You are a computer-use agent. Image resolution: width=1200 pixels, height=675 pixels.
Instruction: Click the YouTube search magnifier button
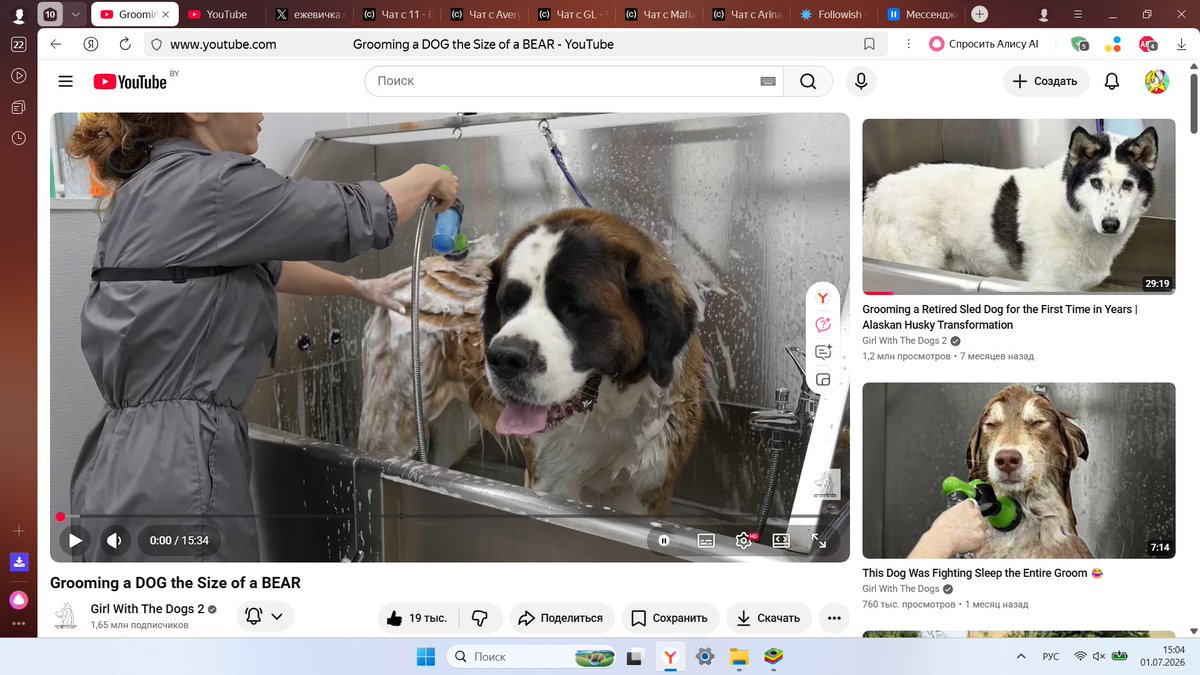[808, 81]
